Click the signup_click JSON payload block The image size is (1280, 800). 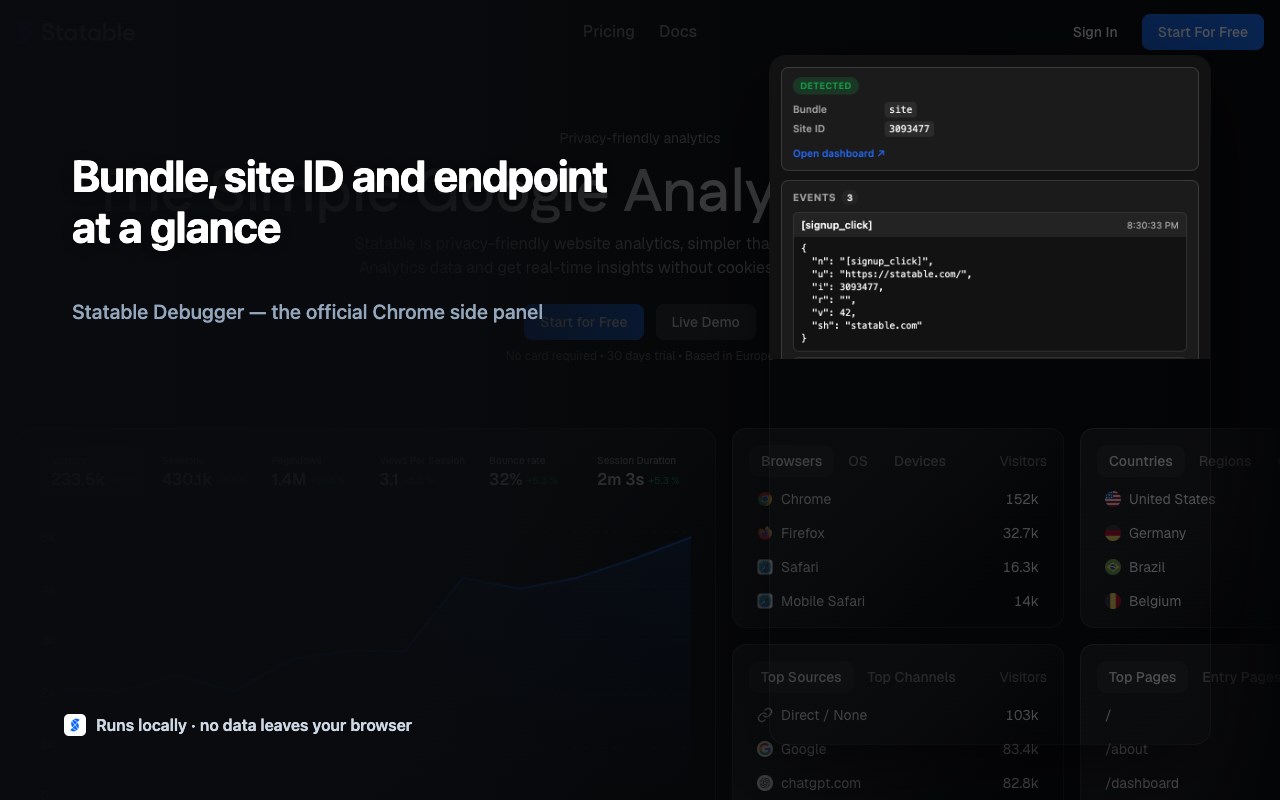[990, 293]
